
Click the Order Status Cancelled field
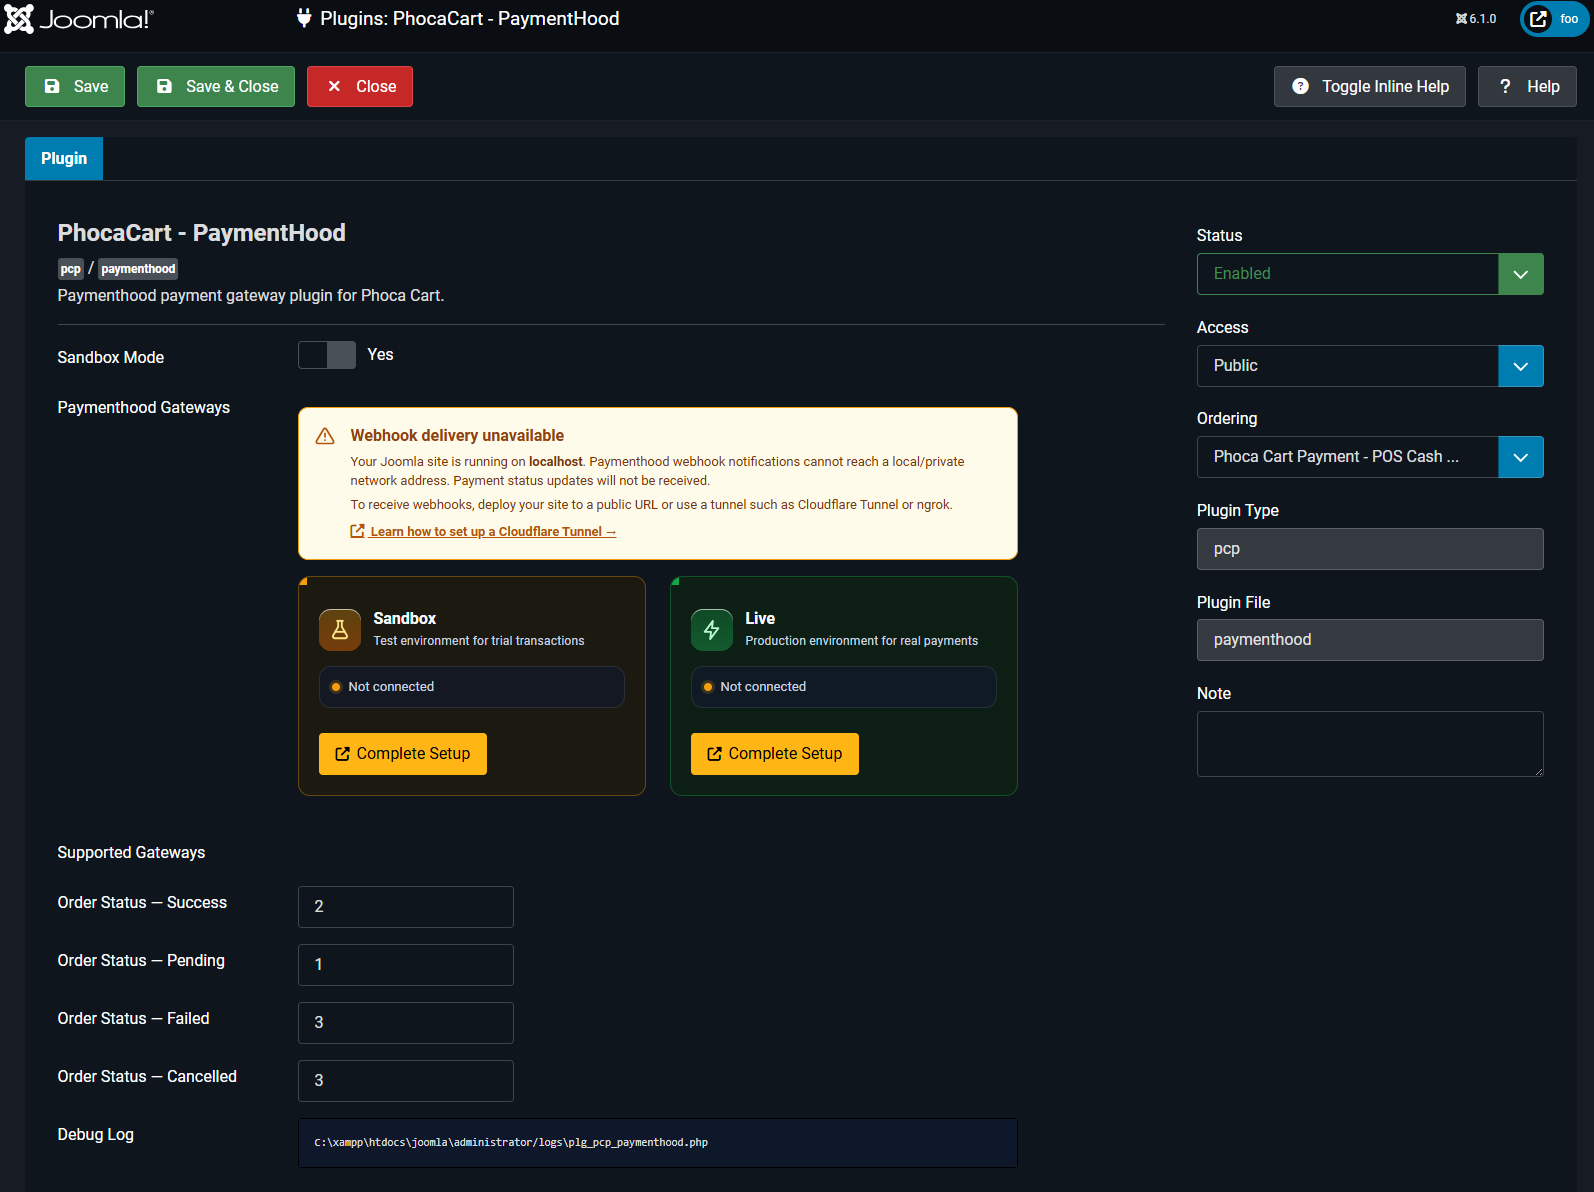(x=406, y=1081)
